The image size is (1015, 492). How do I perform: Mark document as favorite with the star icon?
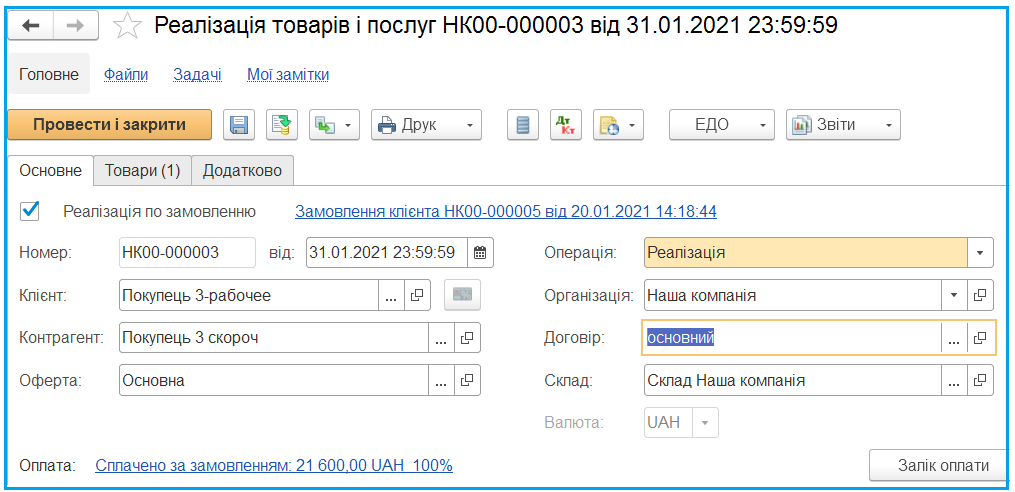tap(127, 26)
